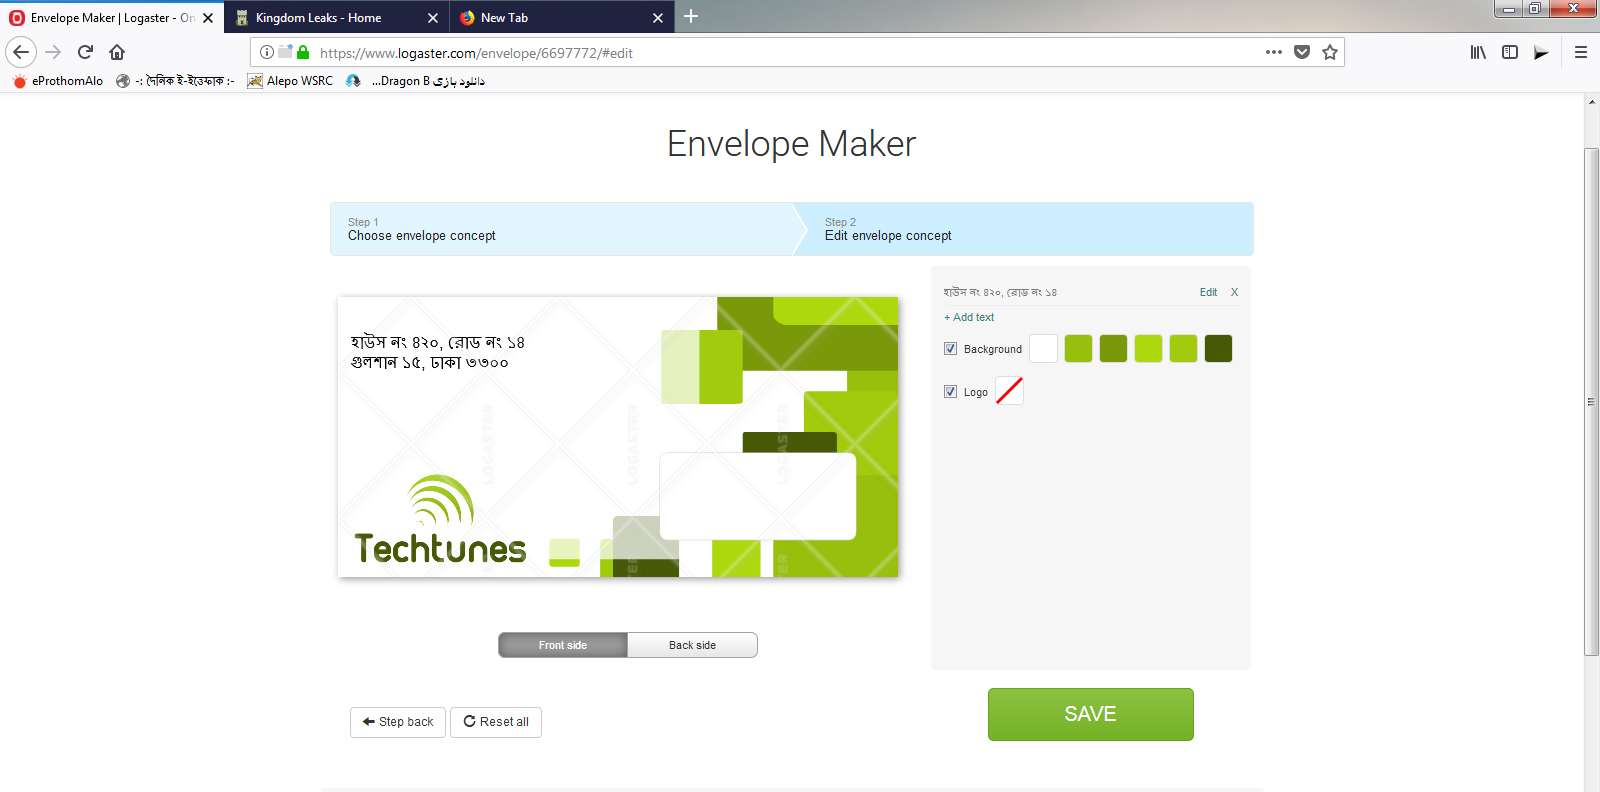This screenshot has height=792, width=1600.
Task: Remove the address text line with X
Action: coord(1234,292)
